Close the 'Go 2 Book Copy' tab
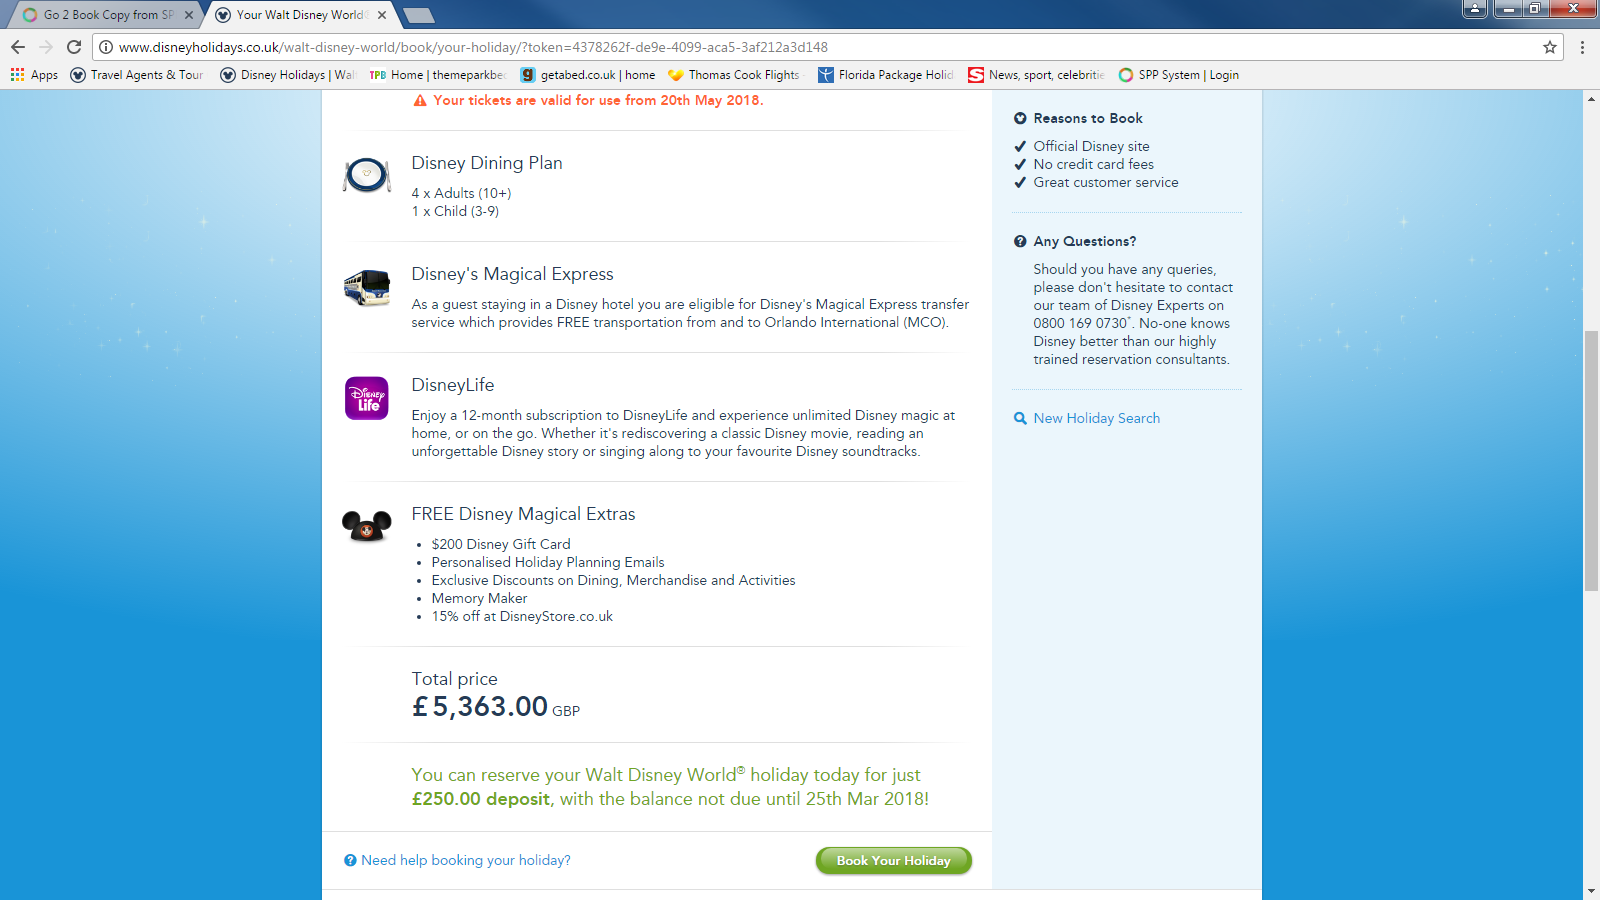The width and height of the screenshot is (1600, 900). point(189,15)
